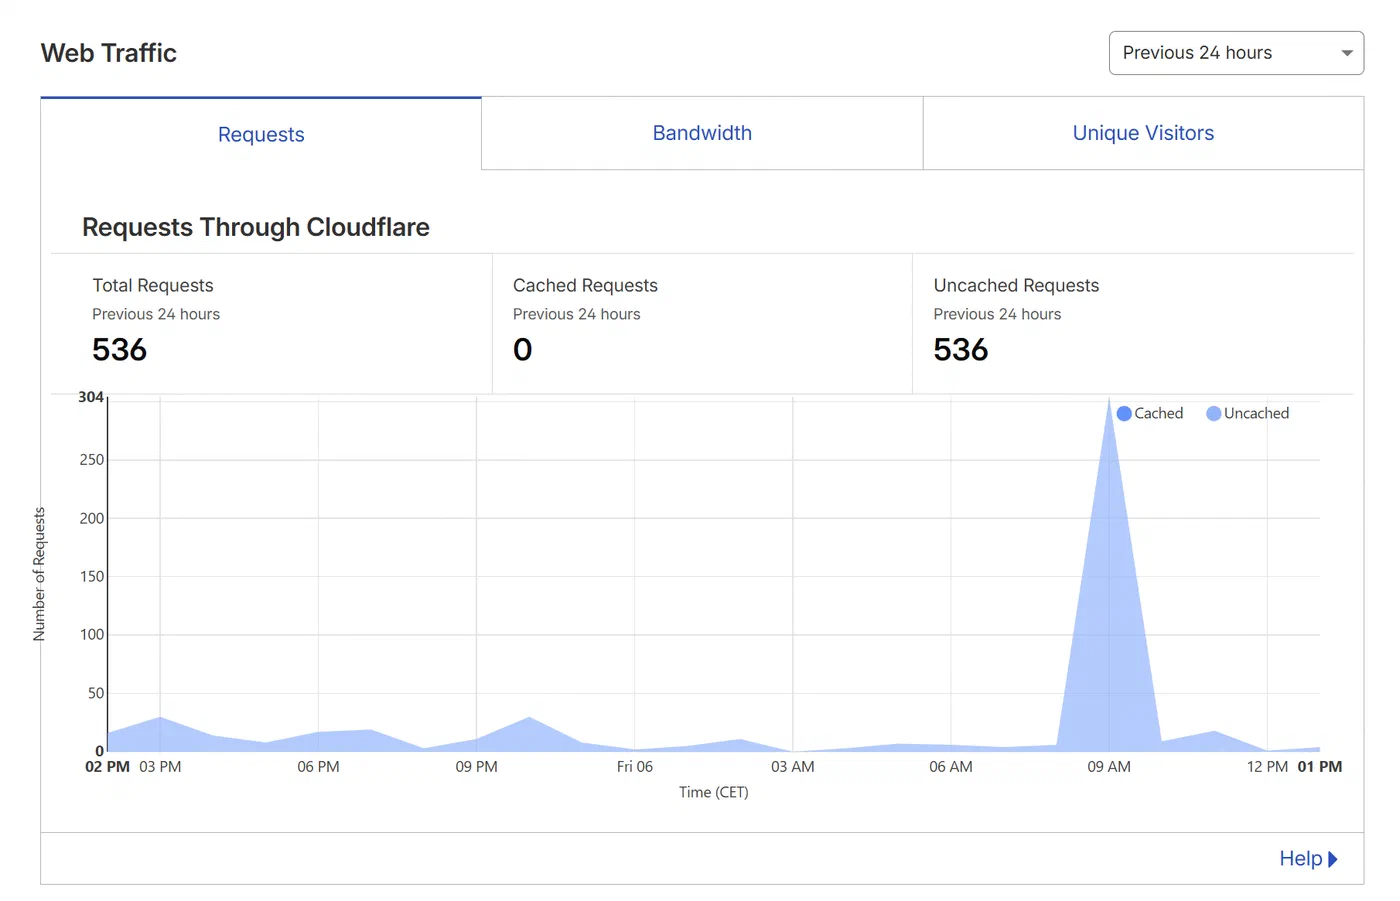Image resolution: width=1400 pixels, height=901 pixels.
Task: Click the Time (CET) axis title
Action: 713,792
